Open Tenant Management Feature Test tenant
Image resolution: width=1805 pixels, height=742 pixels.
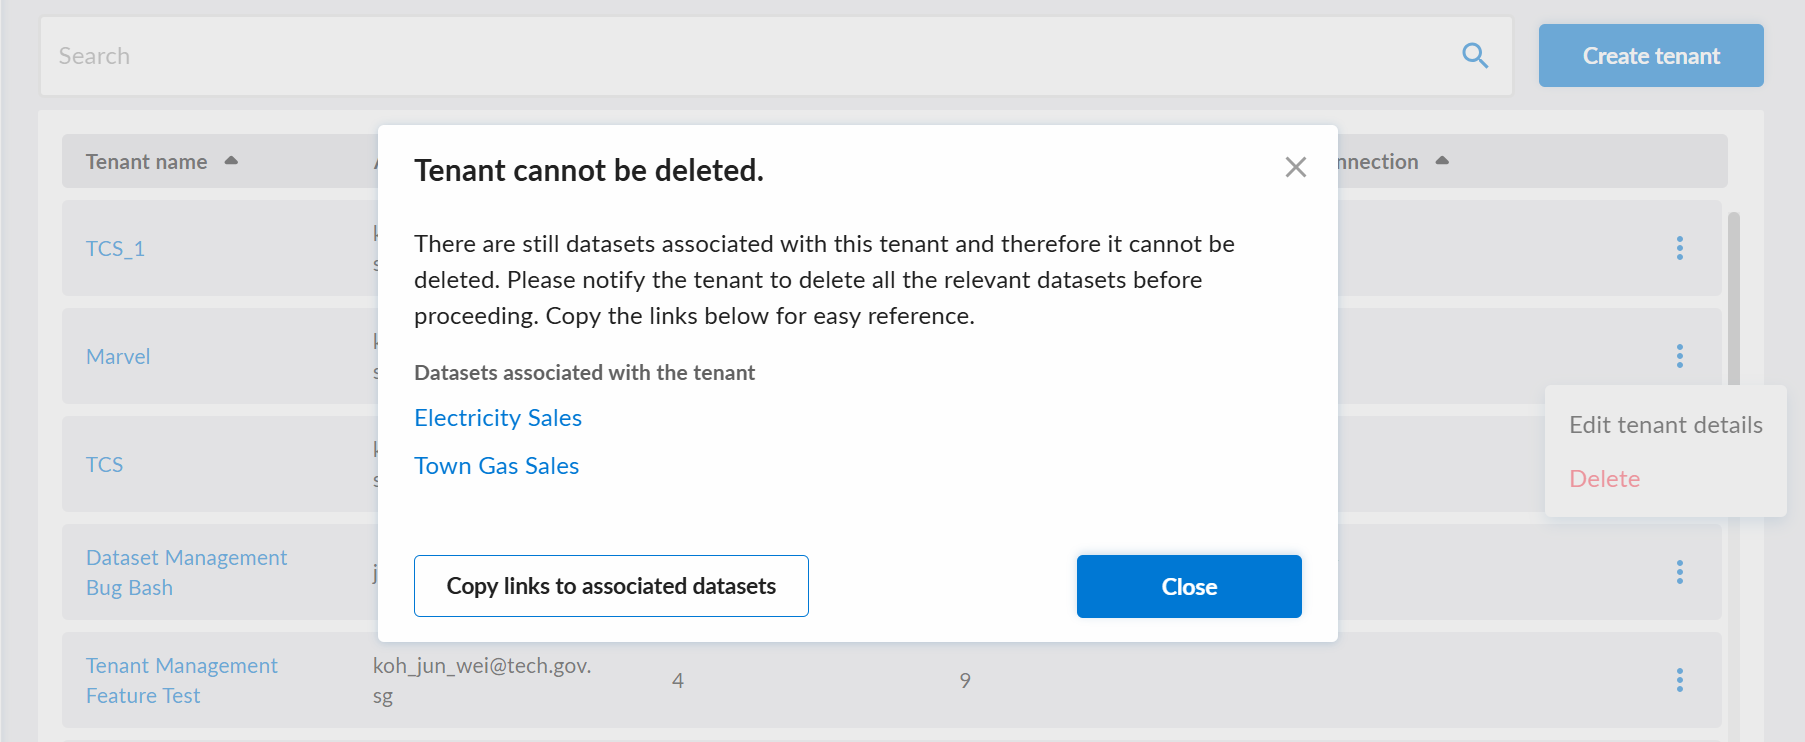182,680
